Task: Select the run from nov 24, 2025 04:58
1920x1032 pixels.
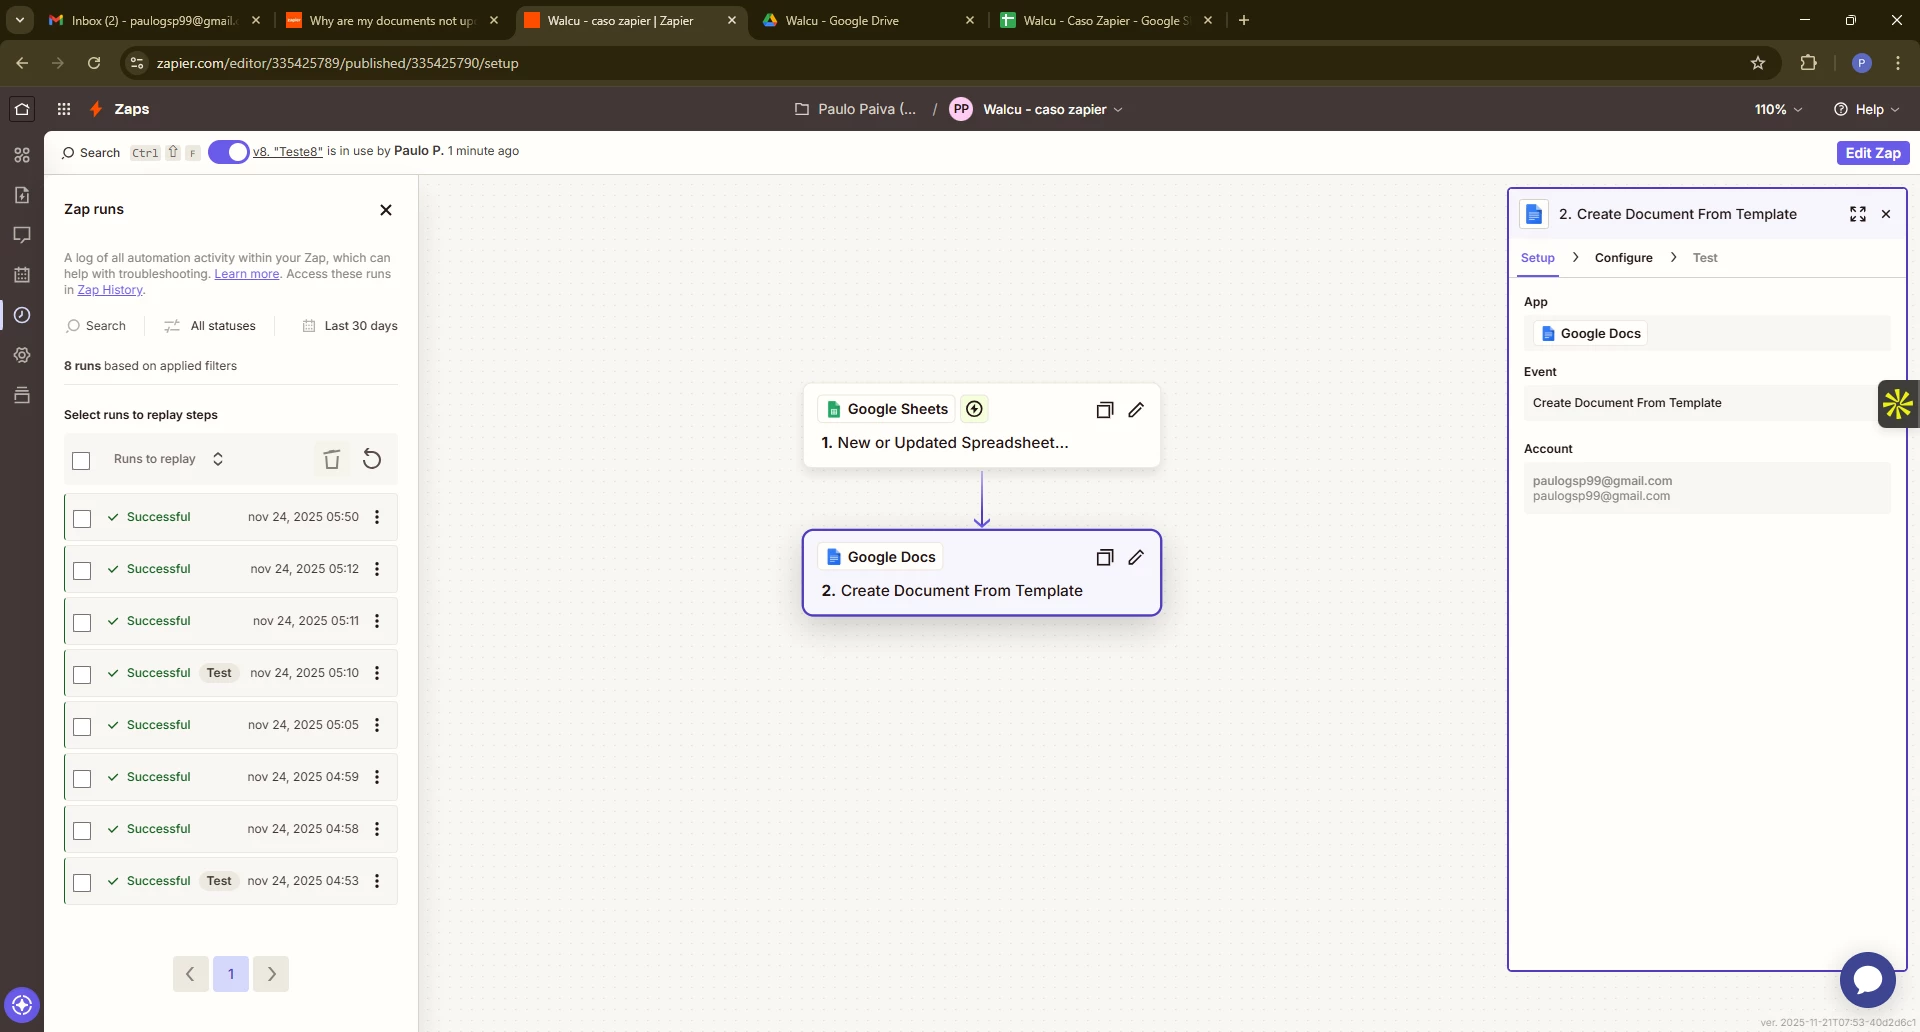Action: 82,830
